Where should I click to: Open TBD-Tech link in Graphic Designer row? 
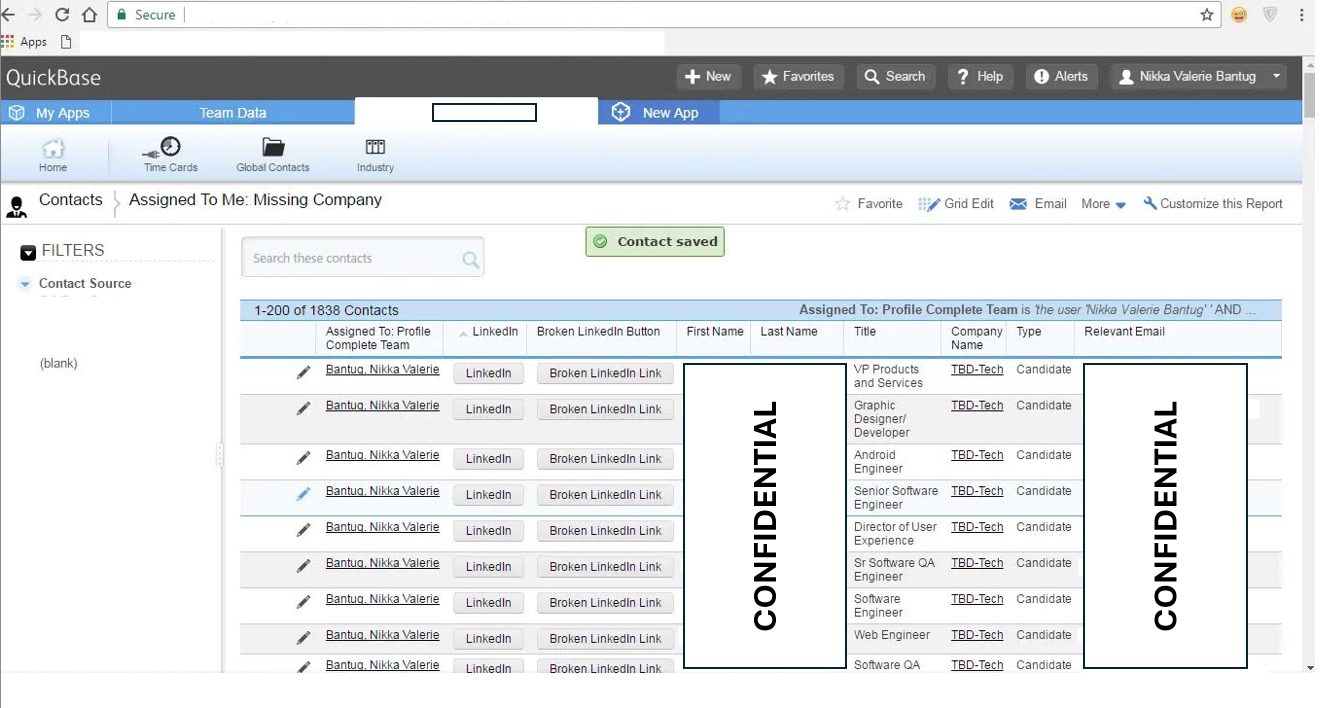click(x=977, y=406)
